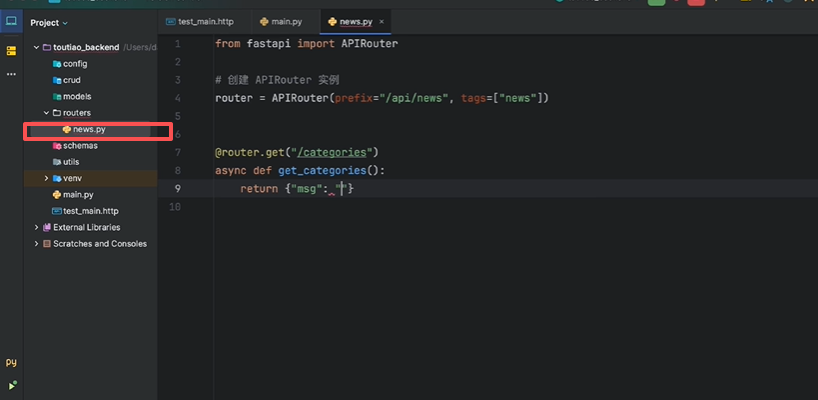Close the news.py editor tab

click(x=381, y=22)
